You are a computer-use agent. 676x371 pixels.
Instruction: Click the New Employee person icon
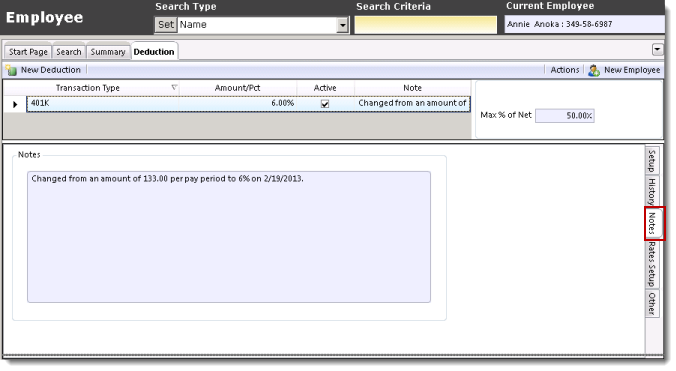click(x=594, y=70)
